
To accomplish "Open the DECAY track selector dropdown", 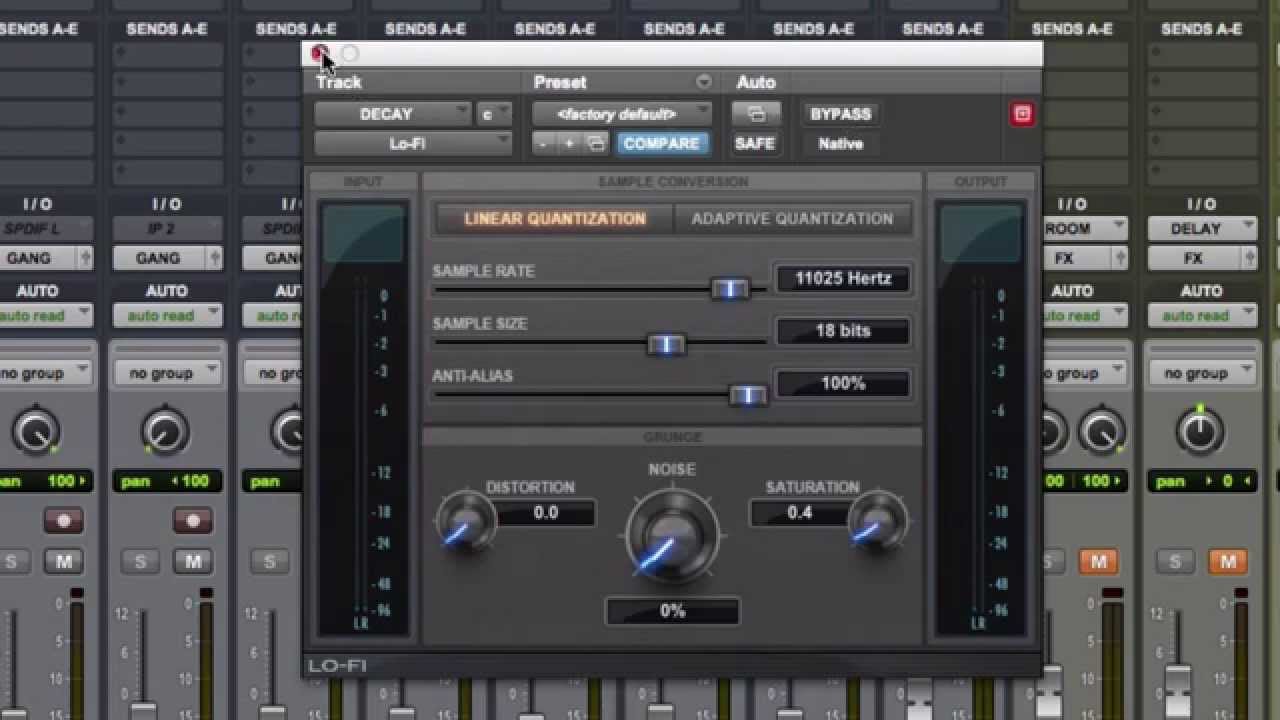I will coord(392,114).
